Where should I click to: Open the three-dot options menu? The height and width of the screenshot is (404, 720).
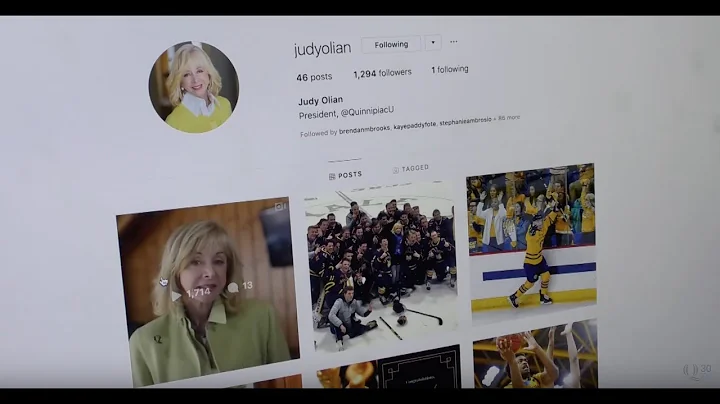[454, 42]
